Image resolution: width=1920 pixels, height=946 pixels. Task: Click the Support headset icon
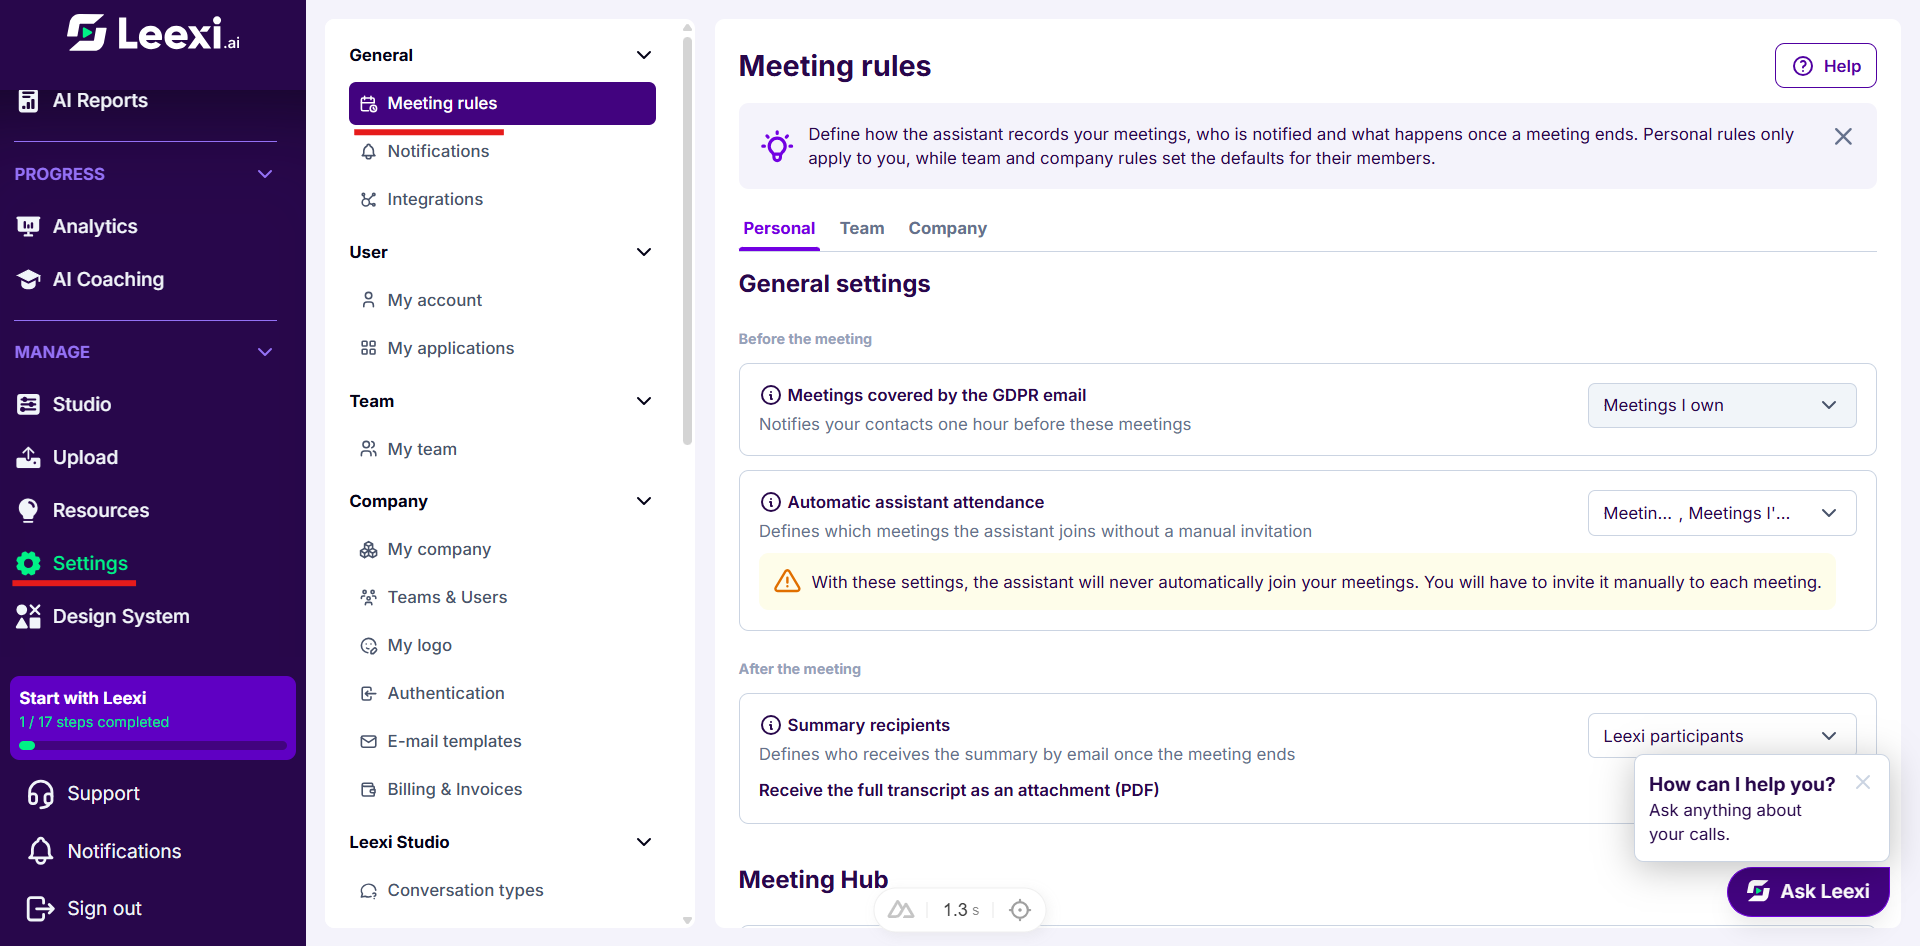[40, 794]
